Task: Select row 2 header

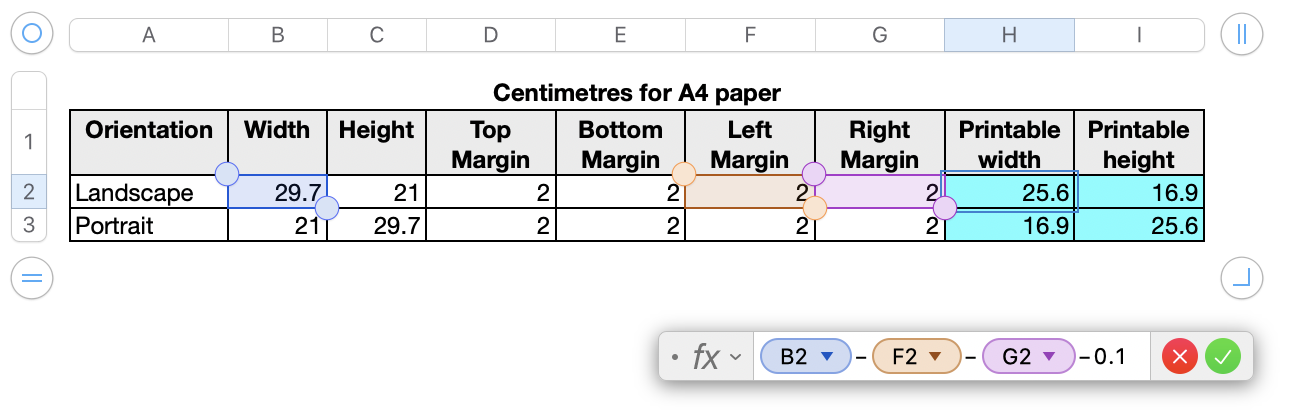Action: point(29,193)
